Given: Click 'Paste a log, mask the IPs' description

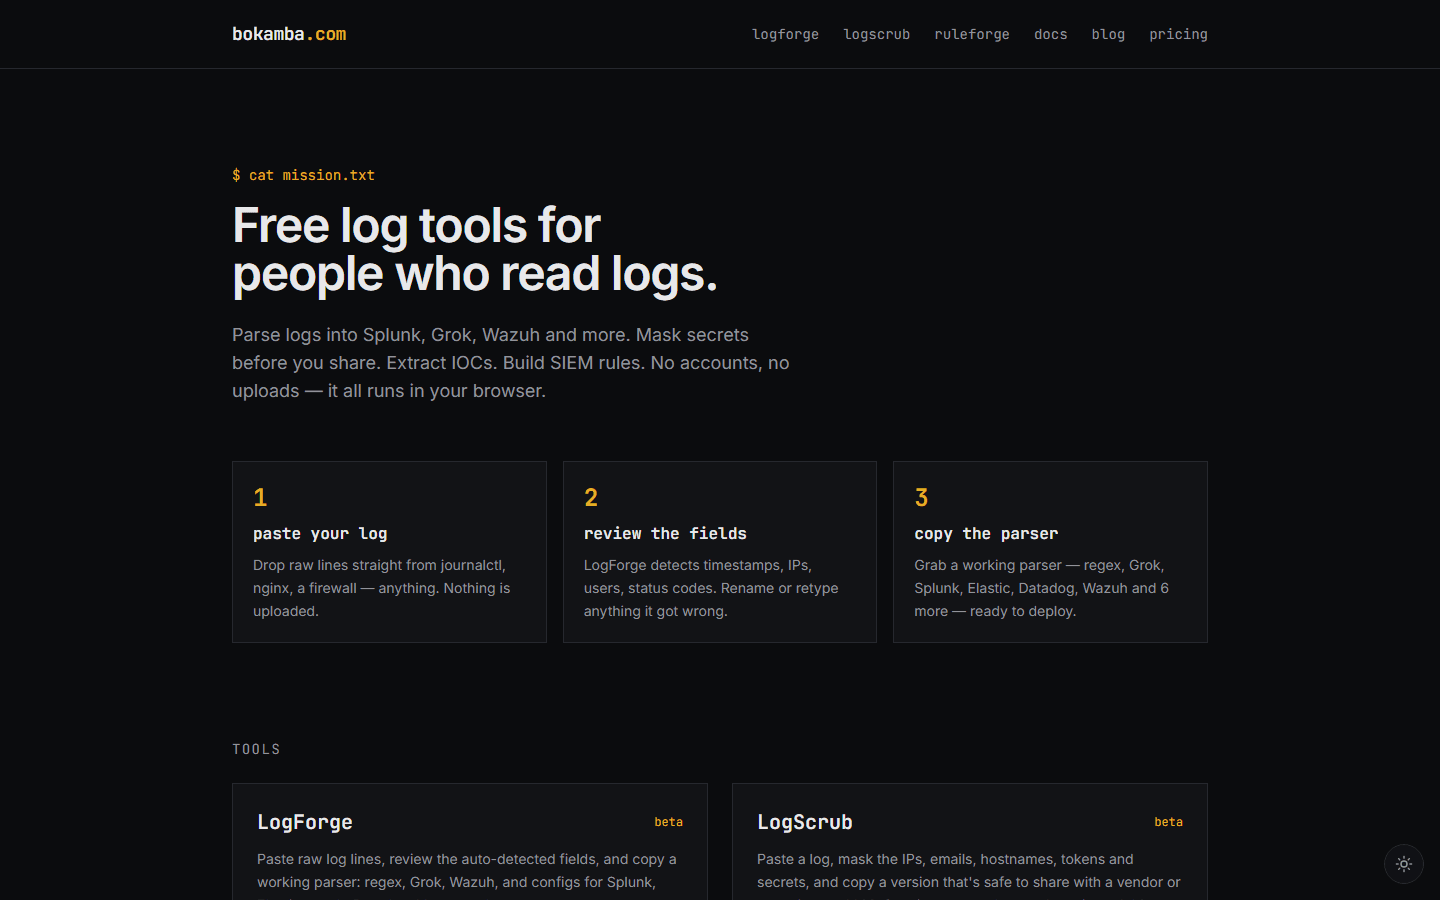Looking at the screenshot, I should point(969,874).
